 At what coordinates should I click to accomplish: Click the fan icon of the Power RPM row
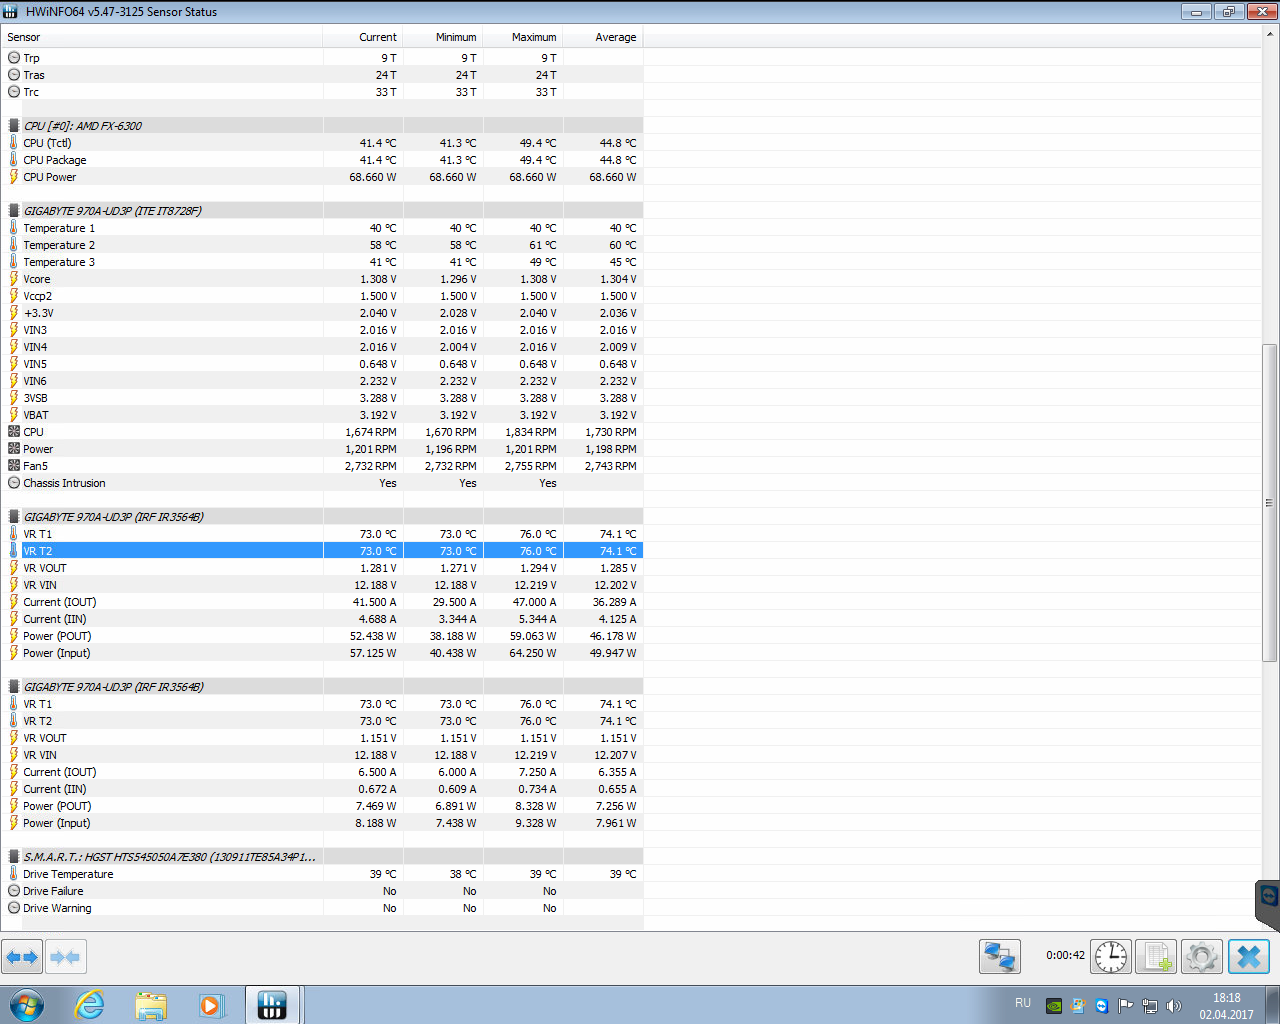[14, 449]
